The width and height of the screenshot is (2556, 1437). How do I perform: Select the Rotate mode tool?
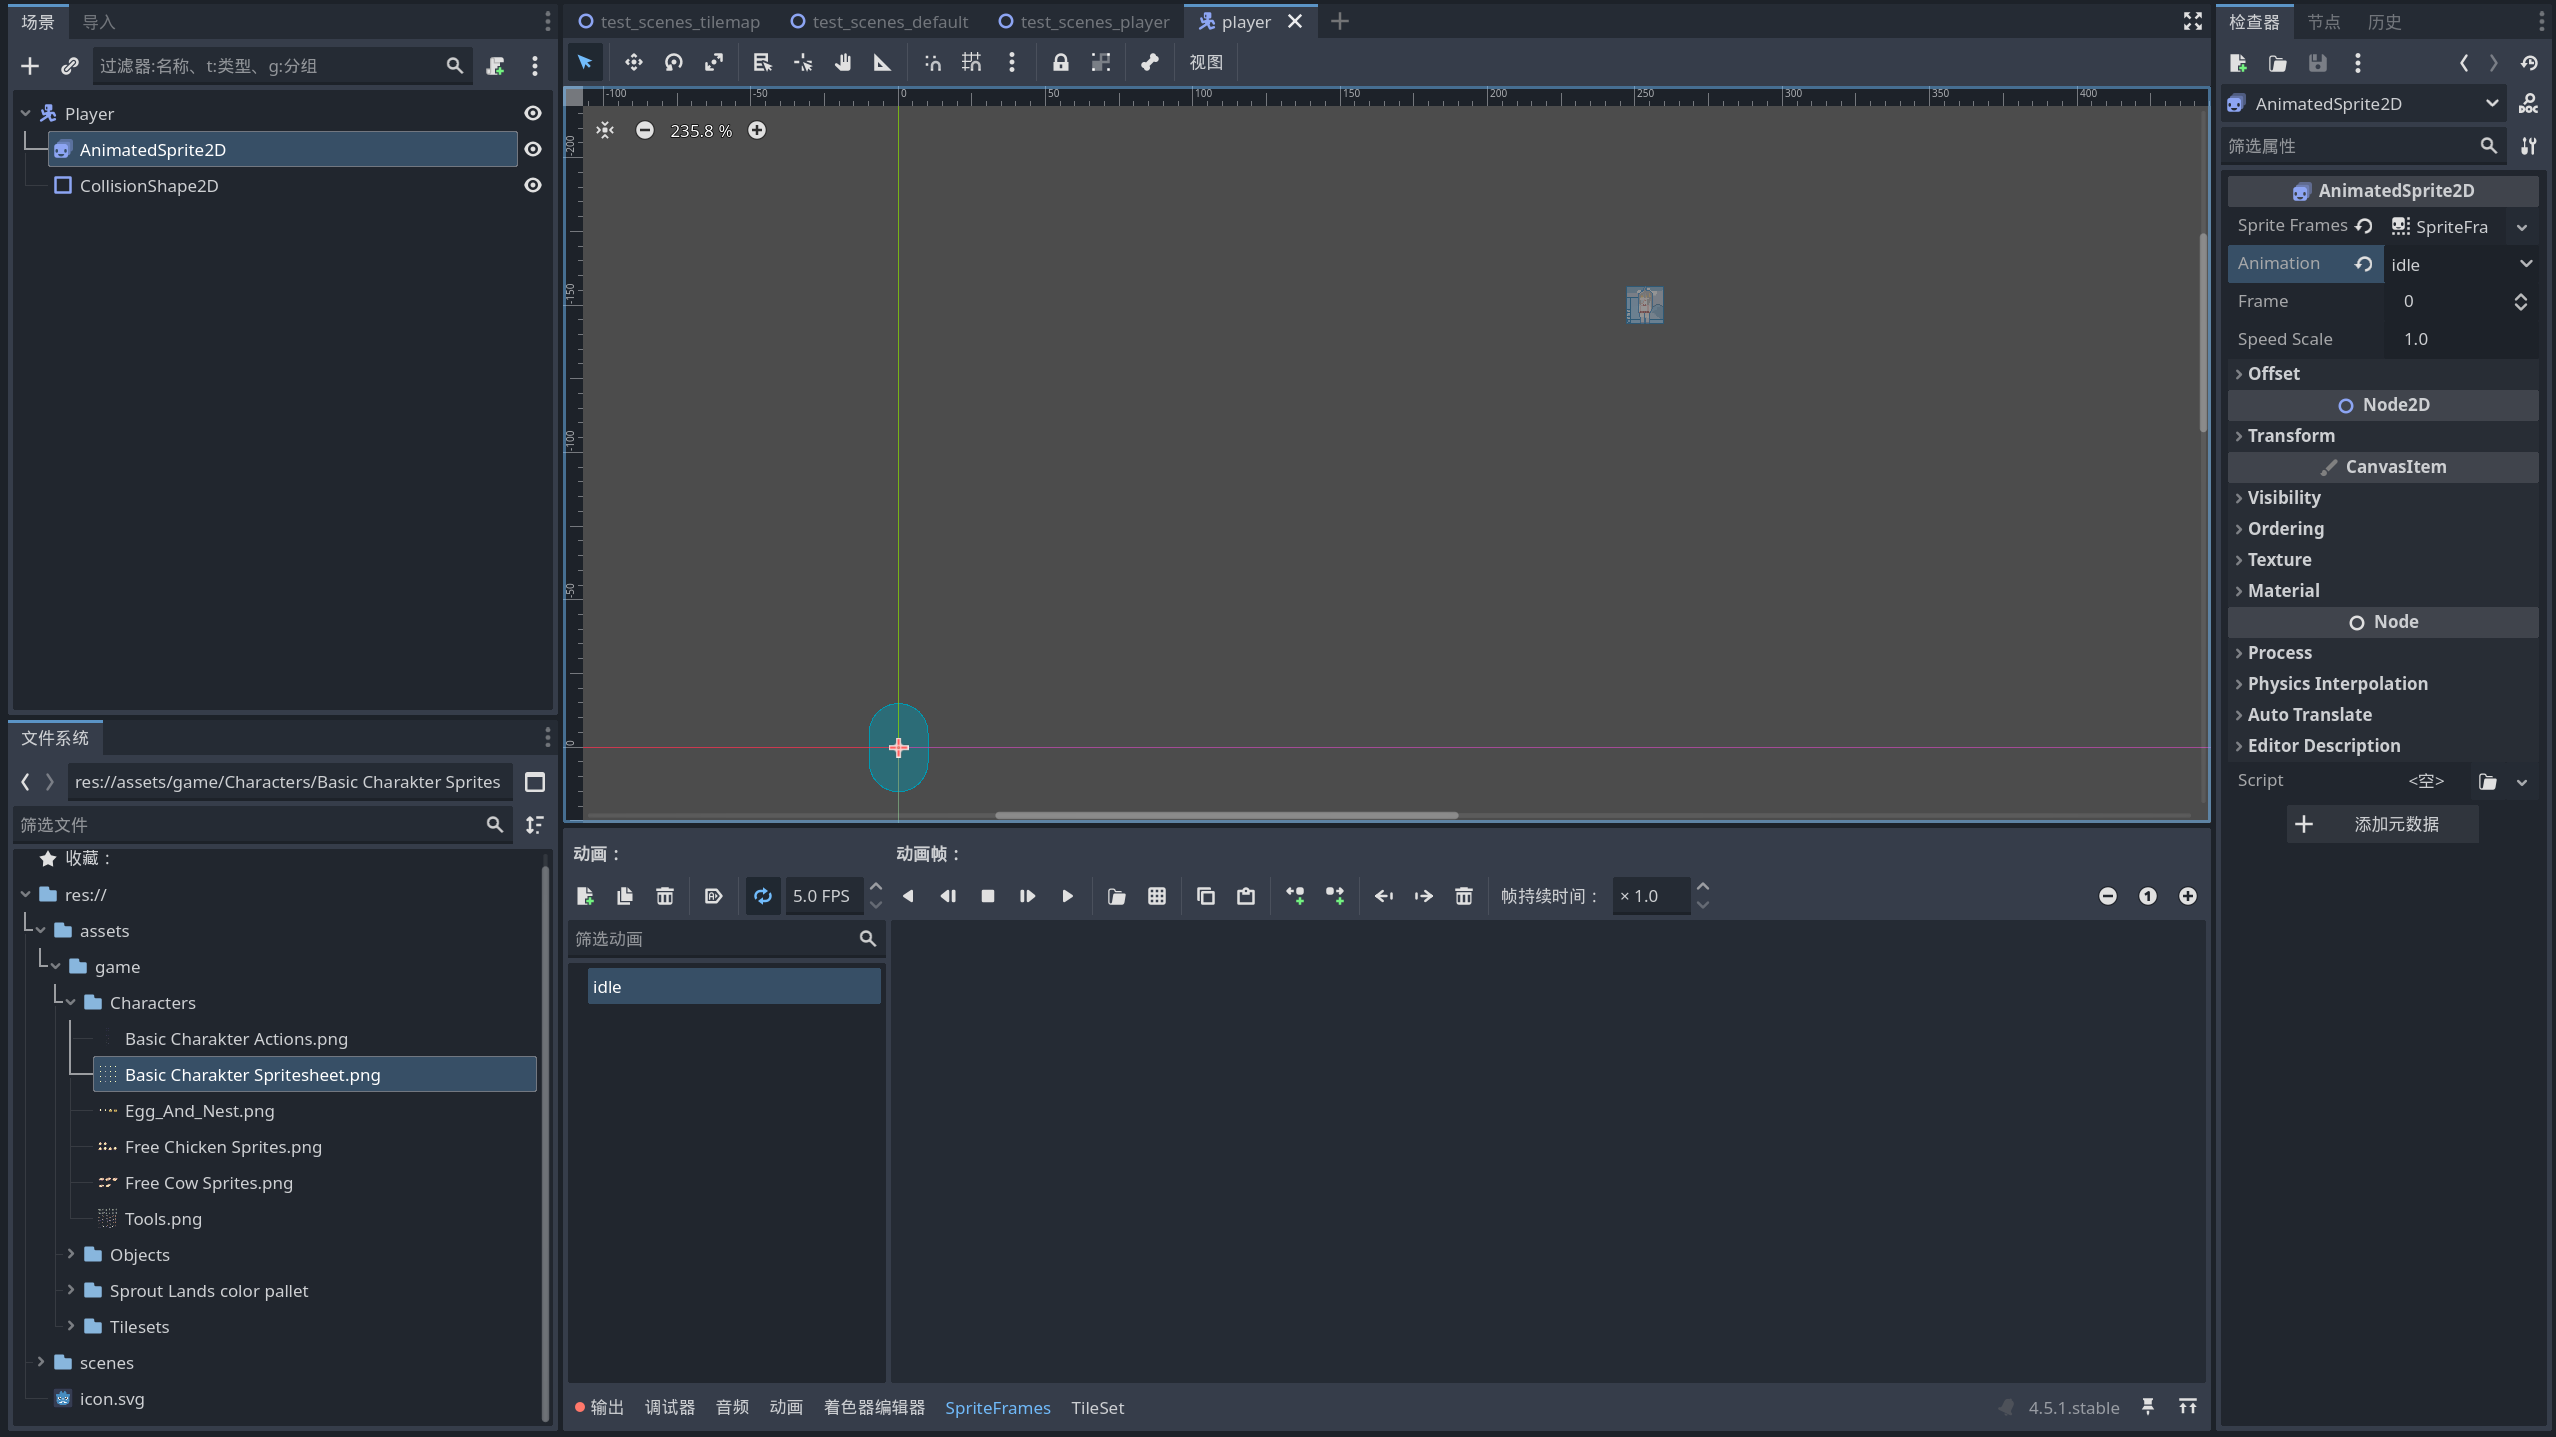pyautogui.click(x=674, y=63)
